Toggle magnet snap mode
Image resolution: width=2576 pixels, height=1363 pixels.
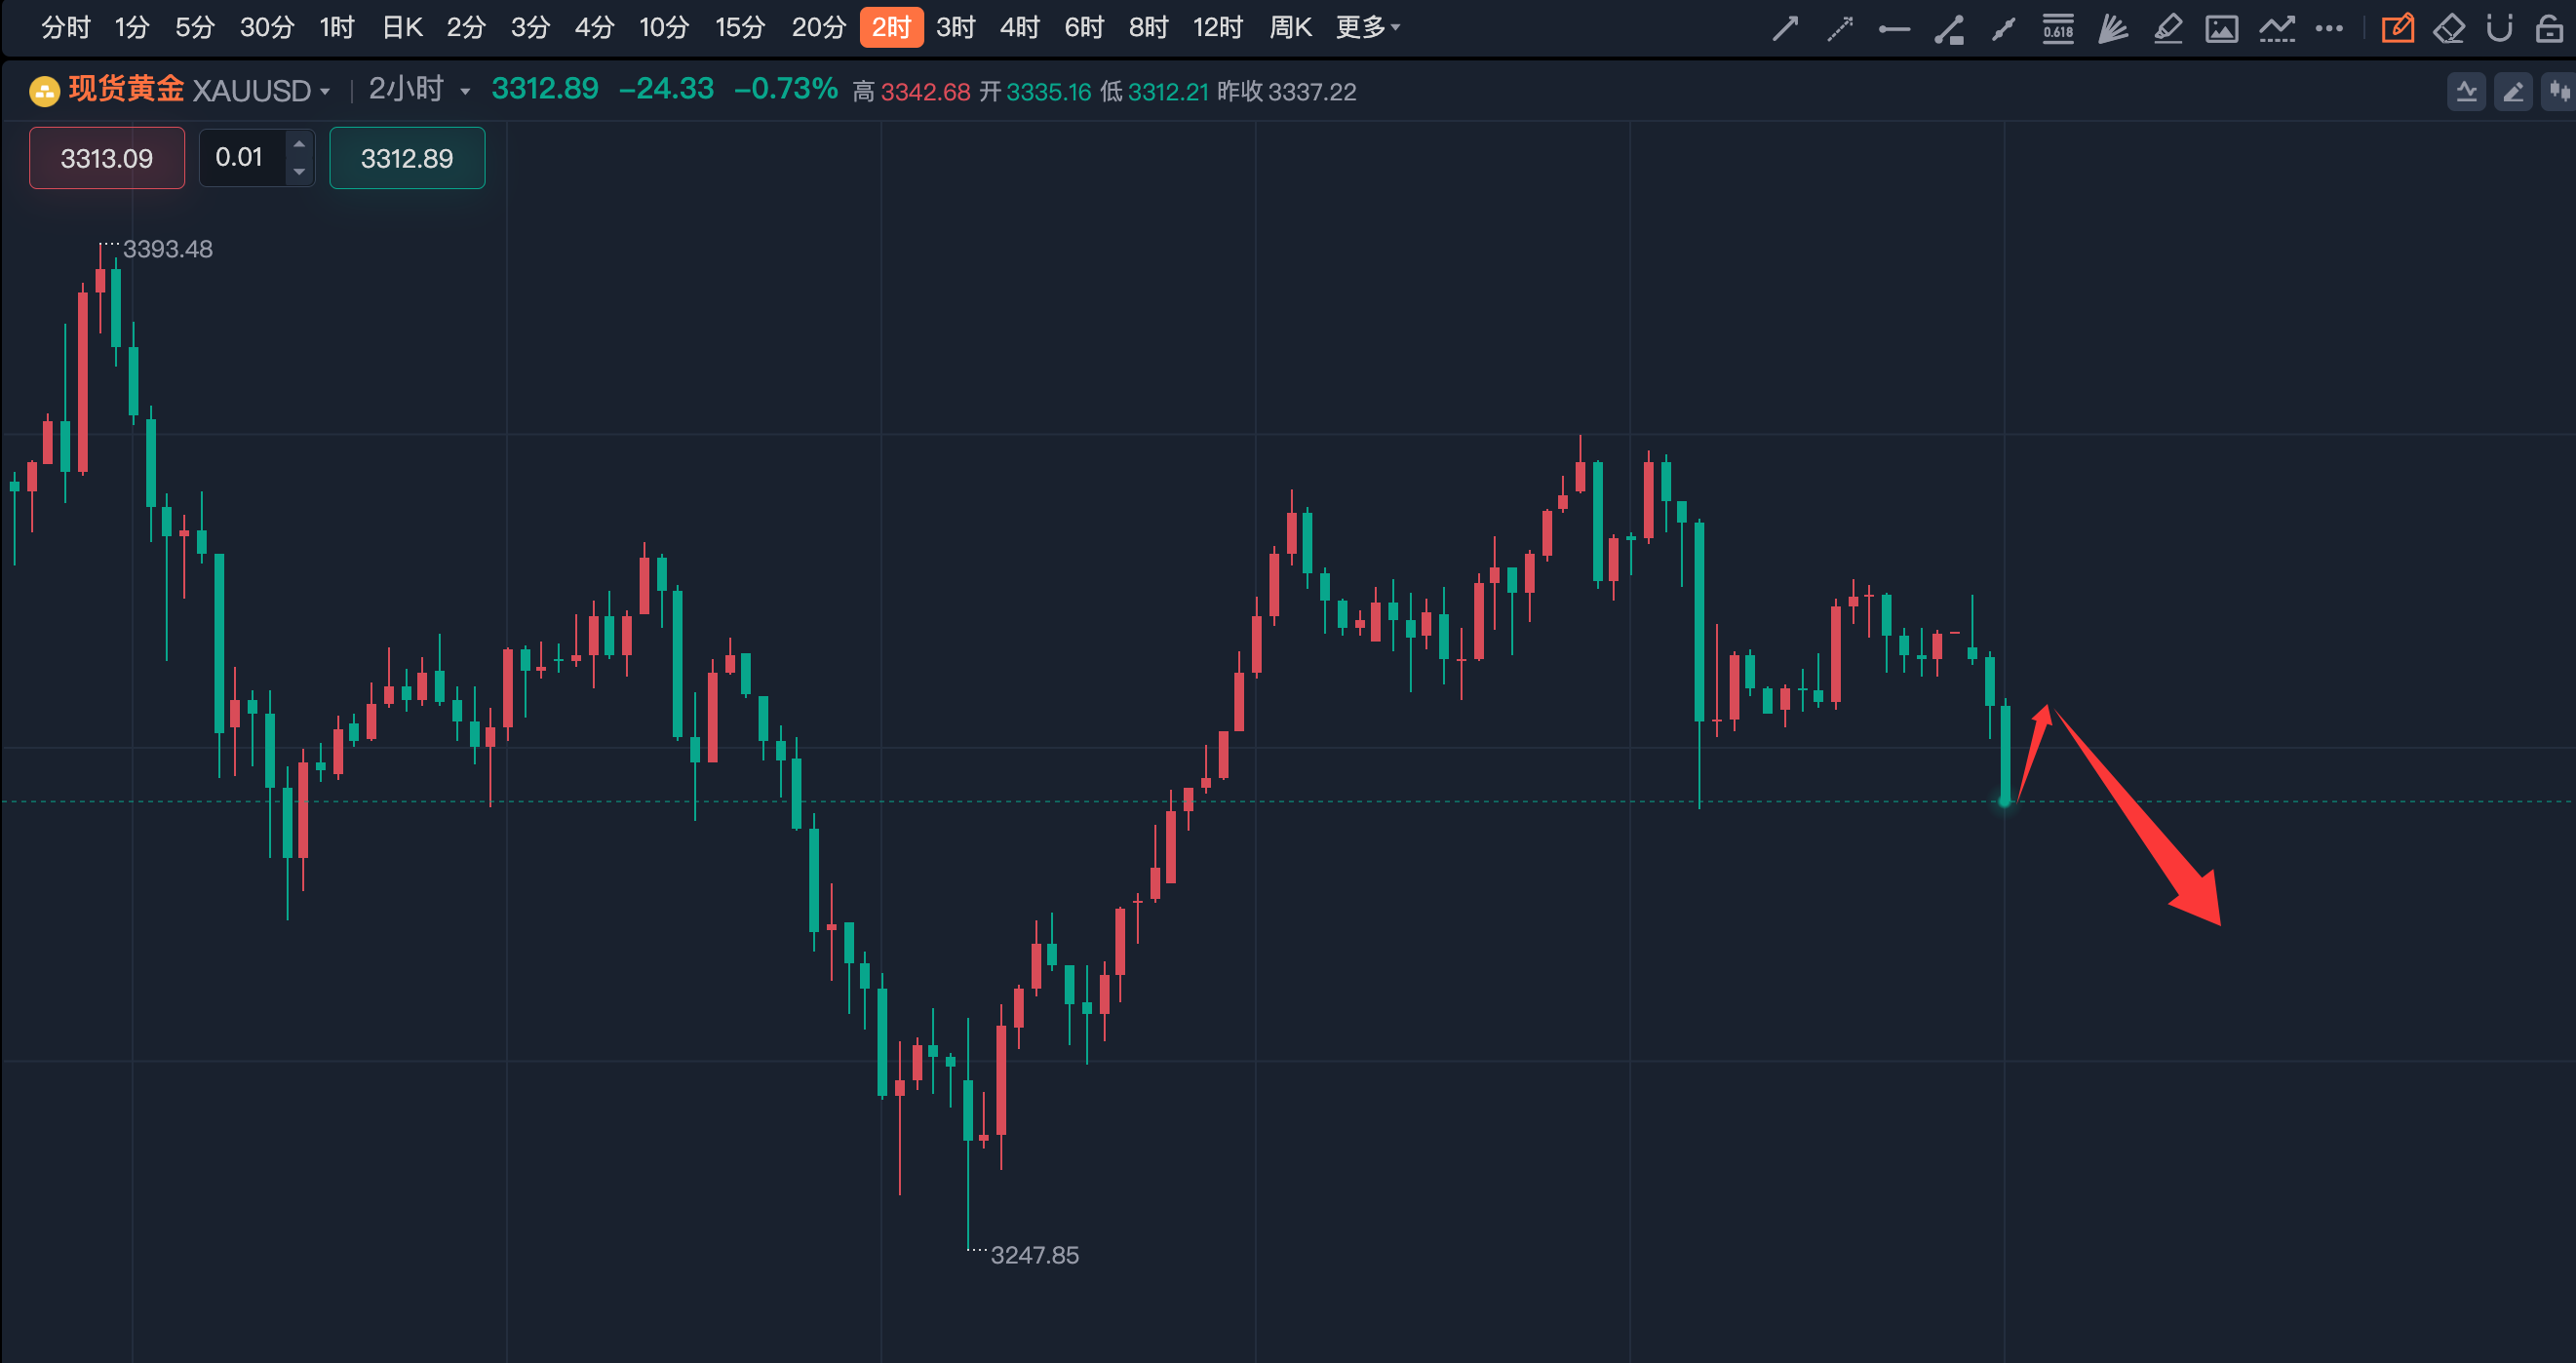pyautogui.click(x=2499, y=28)
